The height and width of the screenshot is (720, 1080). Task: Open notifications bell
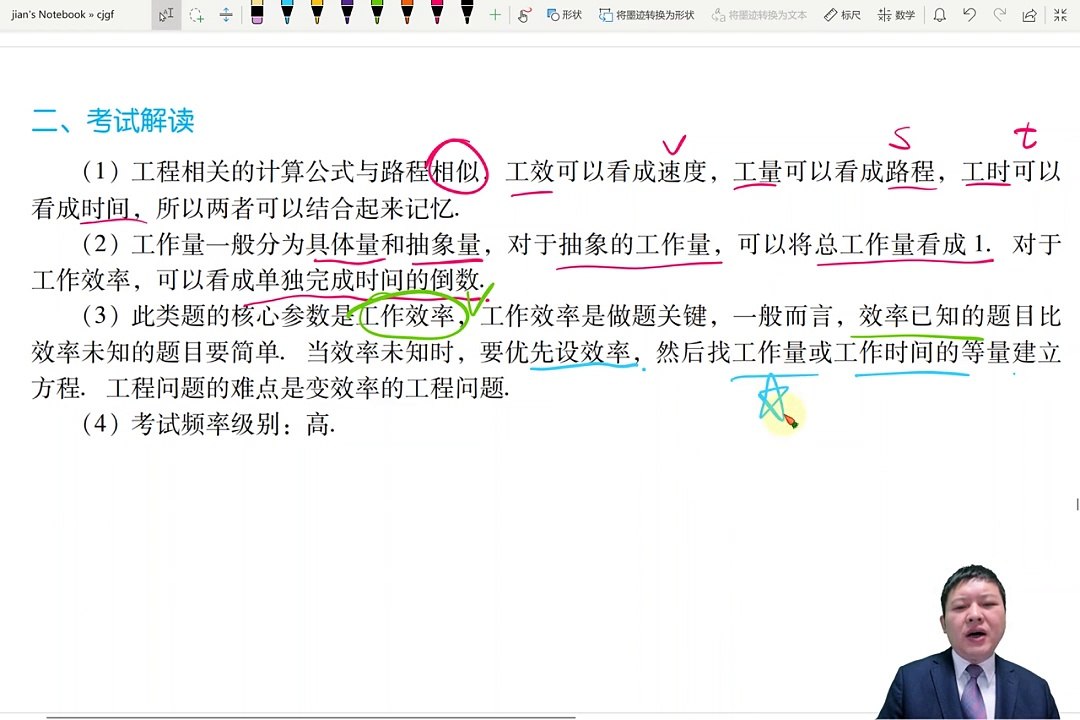[939, 14]
